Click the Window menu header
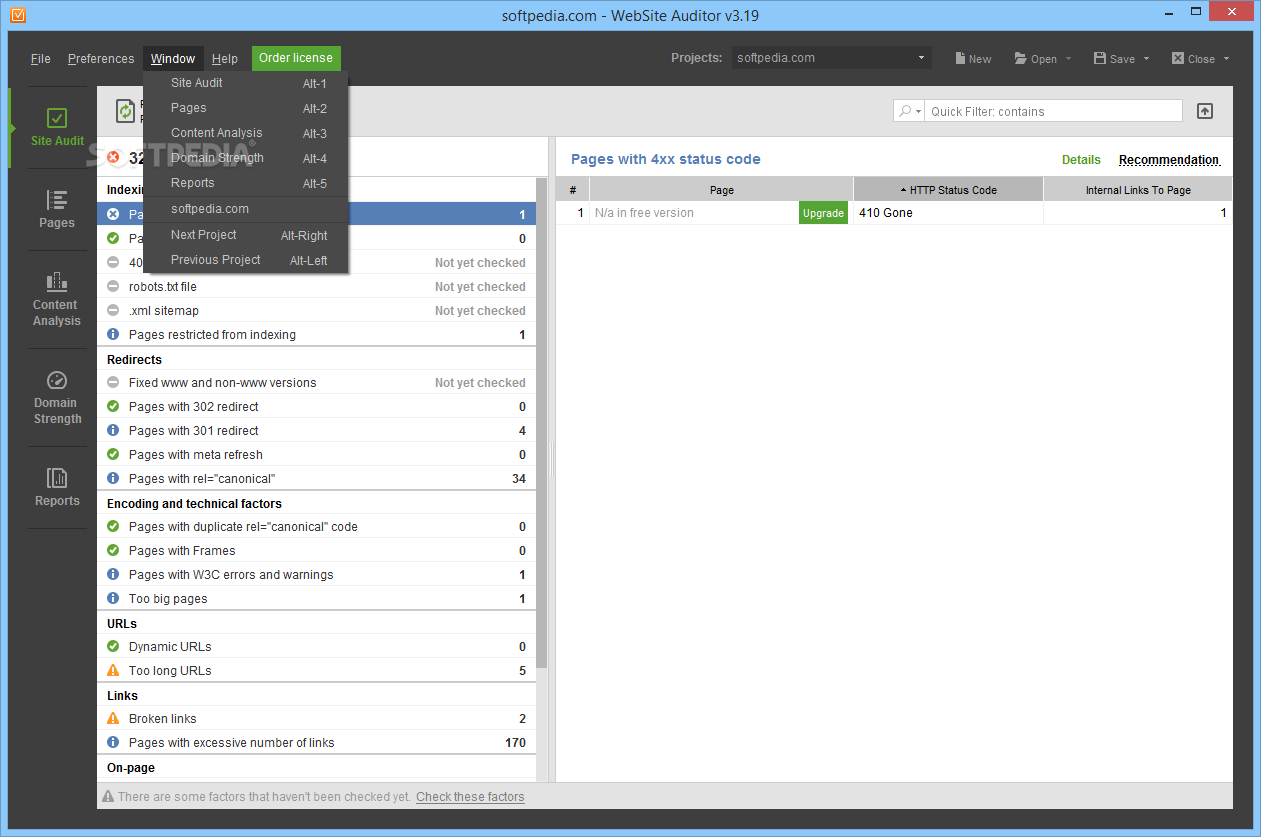 click(173, 58)
